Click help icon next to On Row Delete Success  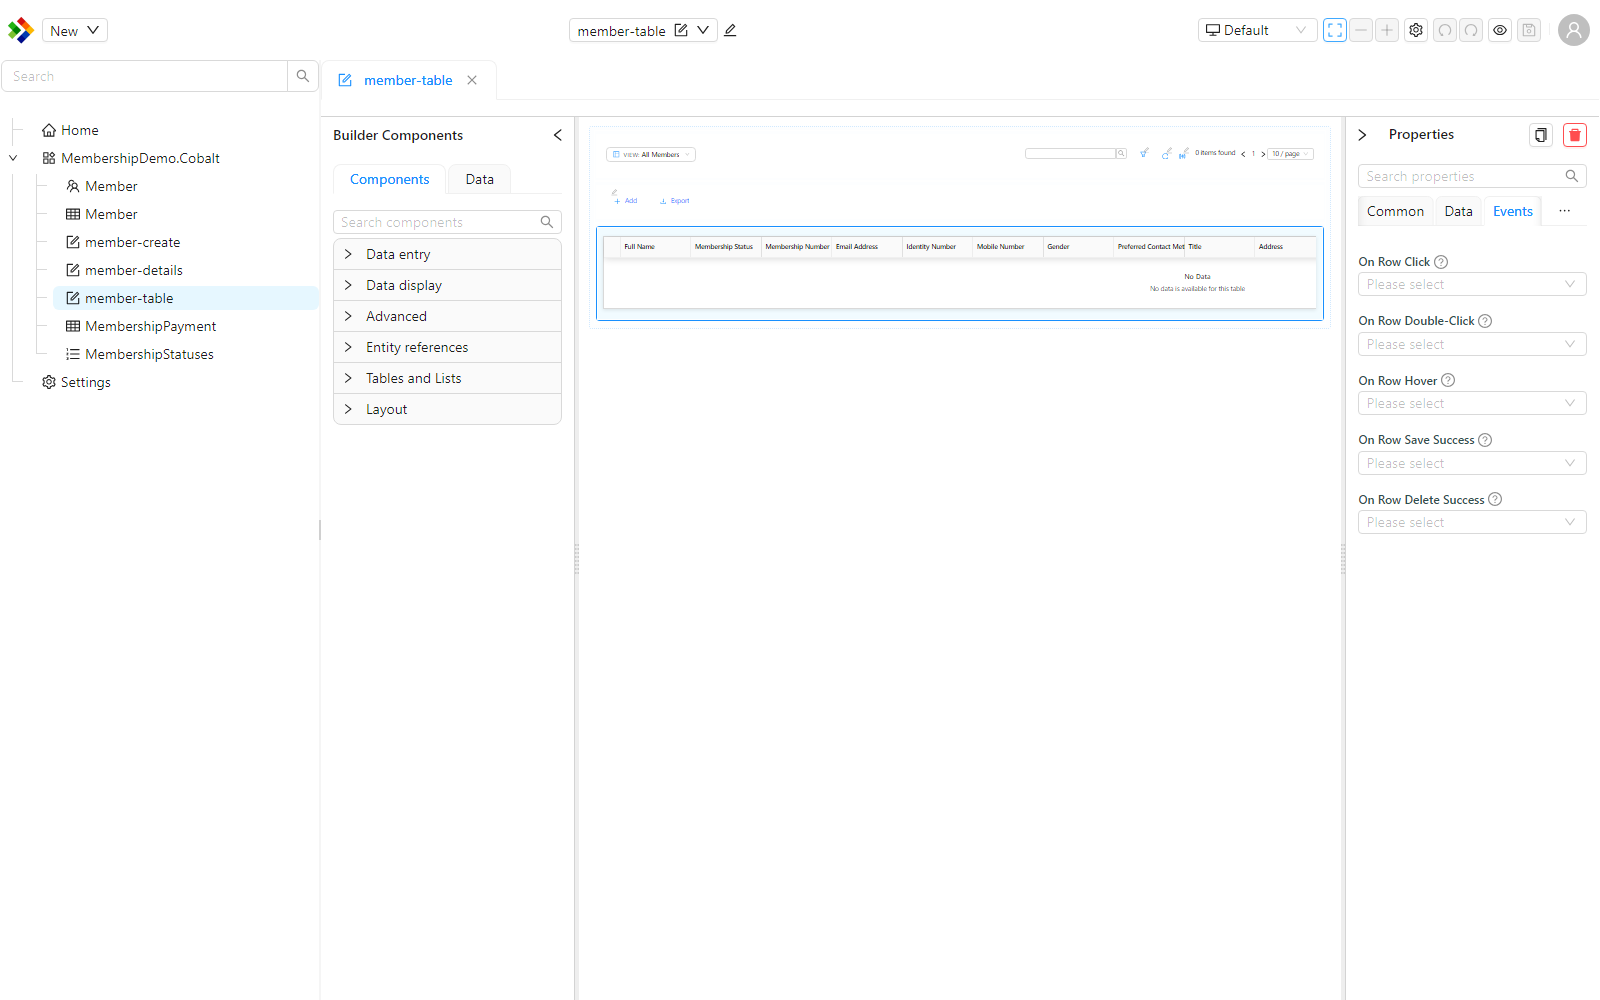(x=1495, y=499)
